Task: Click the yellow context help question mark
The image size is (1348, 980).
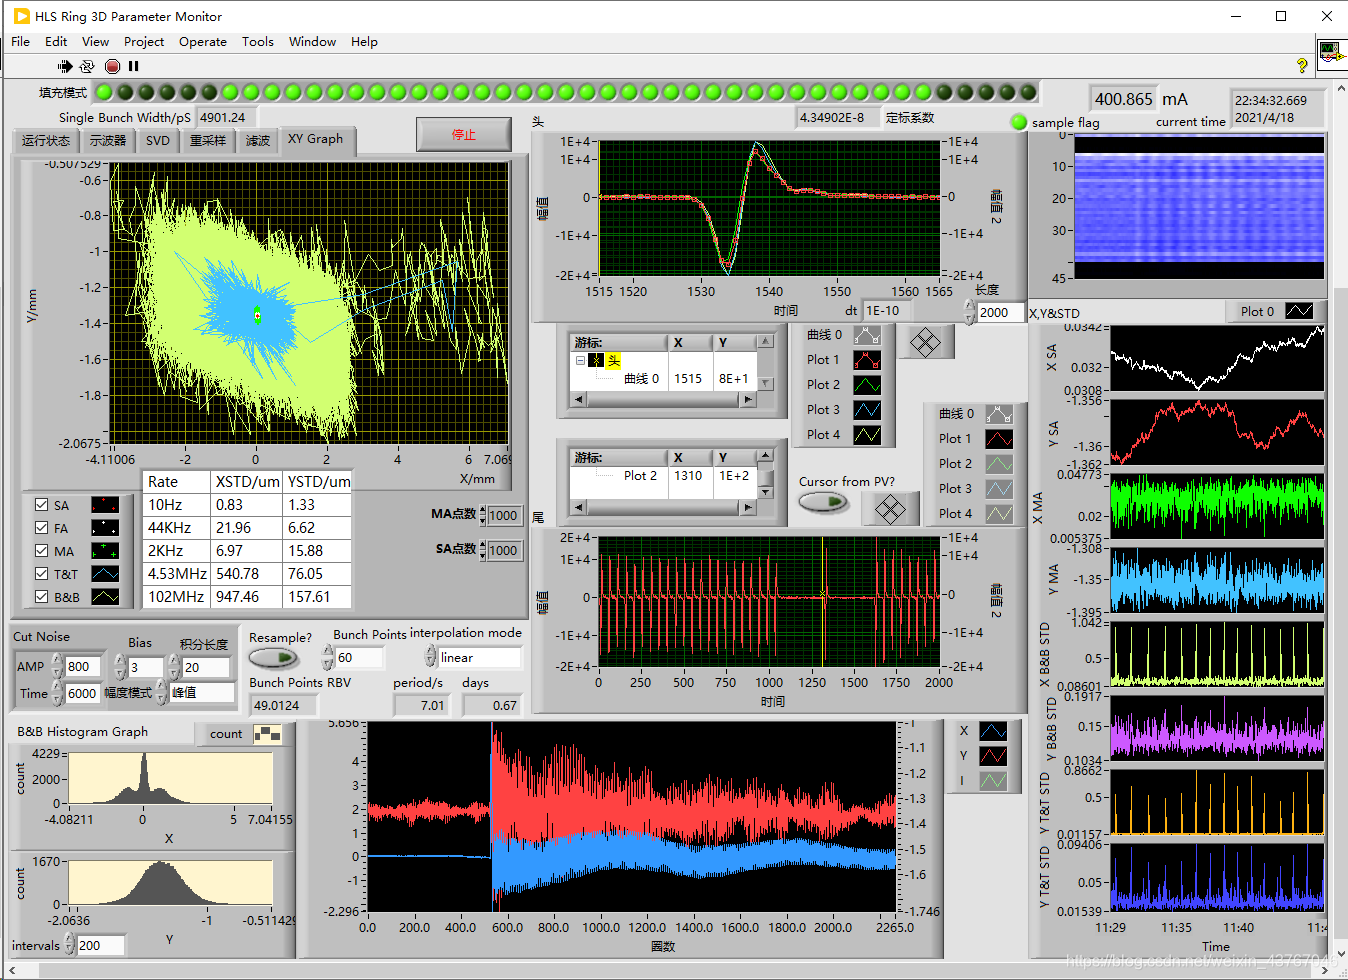Action: [x=1301, y=65]
